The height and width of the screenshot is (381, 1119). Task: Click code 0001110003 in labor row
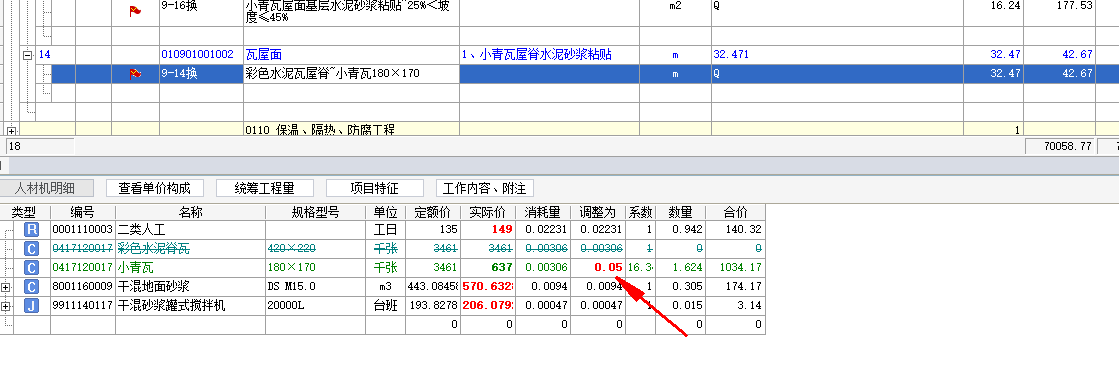pyautogui.click(x=83, y=230)
